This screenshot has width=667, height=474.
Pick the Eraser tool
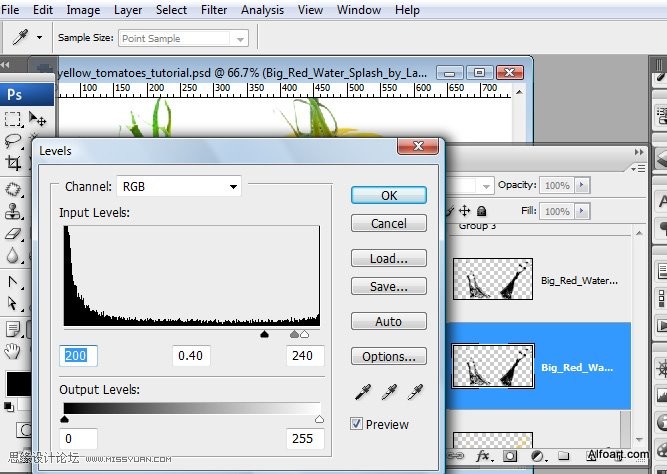pyautogui.click(x=13, y=233)
